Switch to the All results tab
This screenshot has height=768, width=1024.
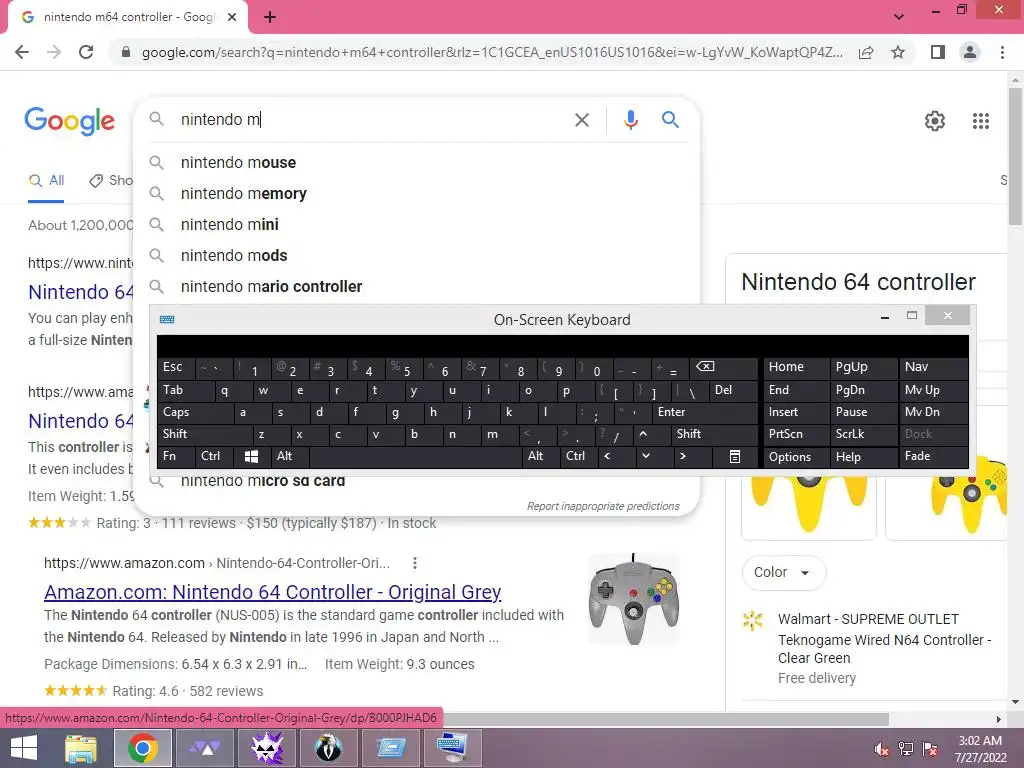coord(46,181)
